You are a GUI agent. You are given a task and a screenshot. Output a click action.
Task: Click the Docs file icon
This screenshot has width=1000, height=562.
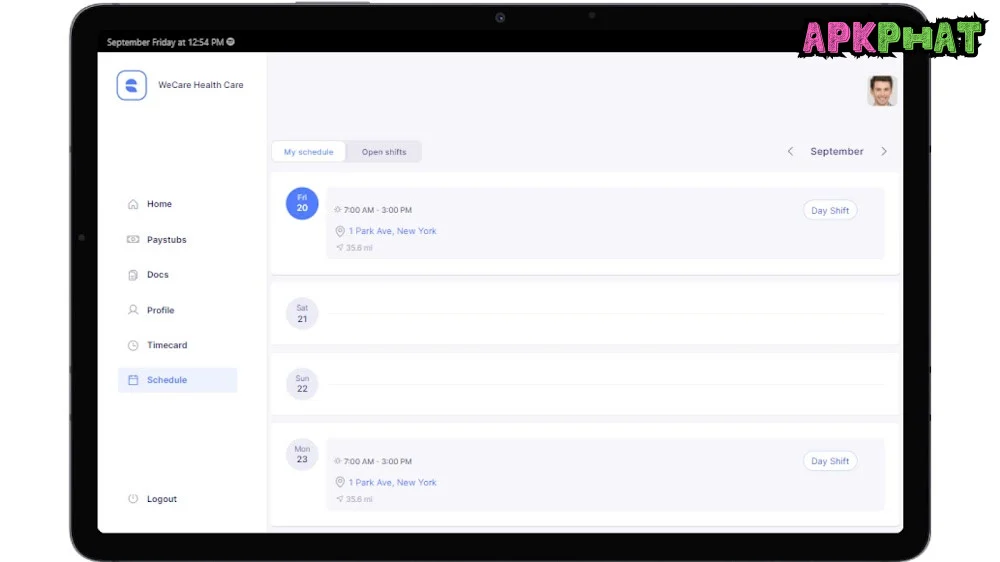coord(133,275)
